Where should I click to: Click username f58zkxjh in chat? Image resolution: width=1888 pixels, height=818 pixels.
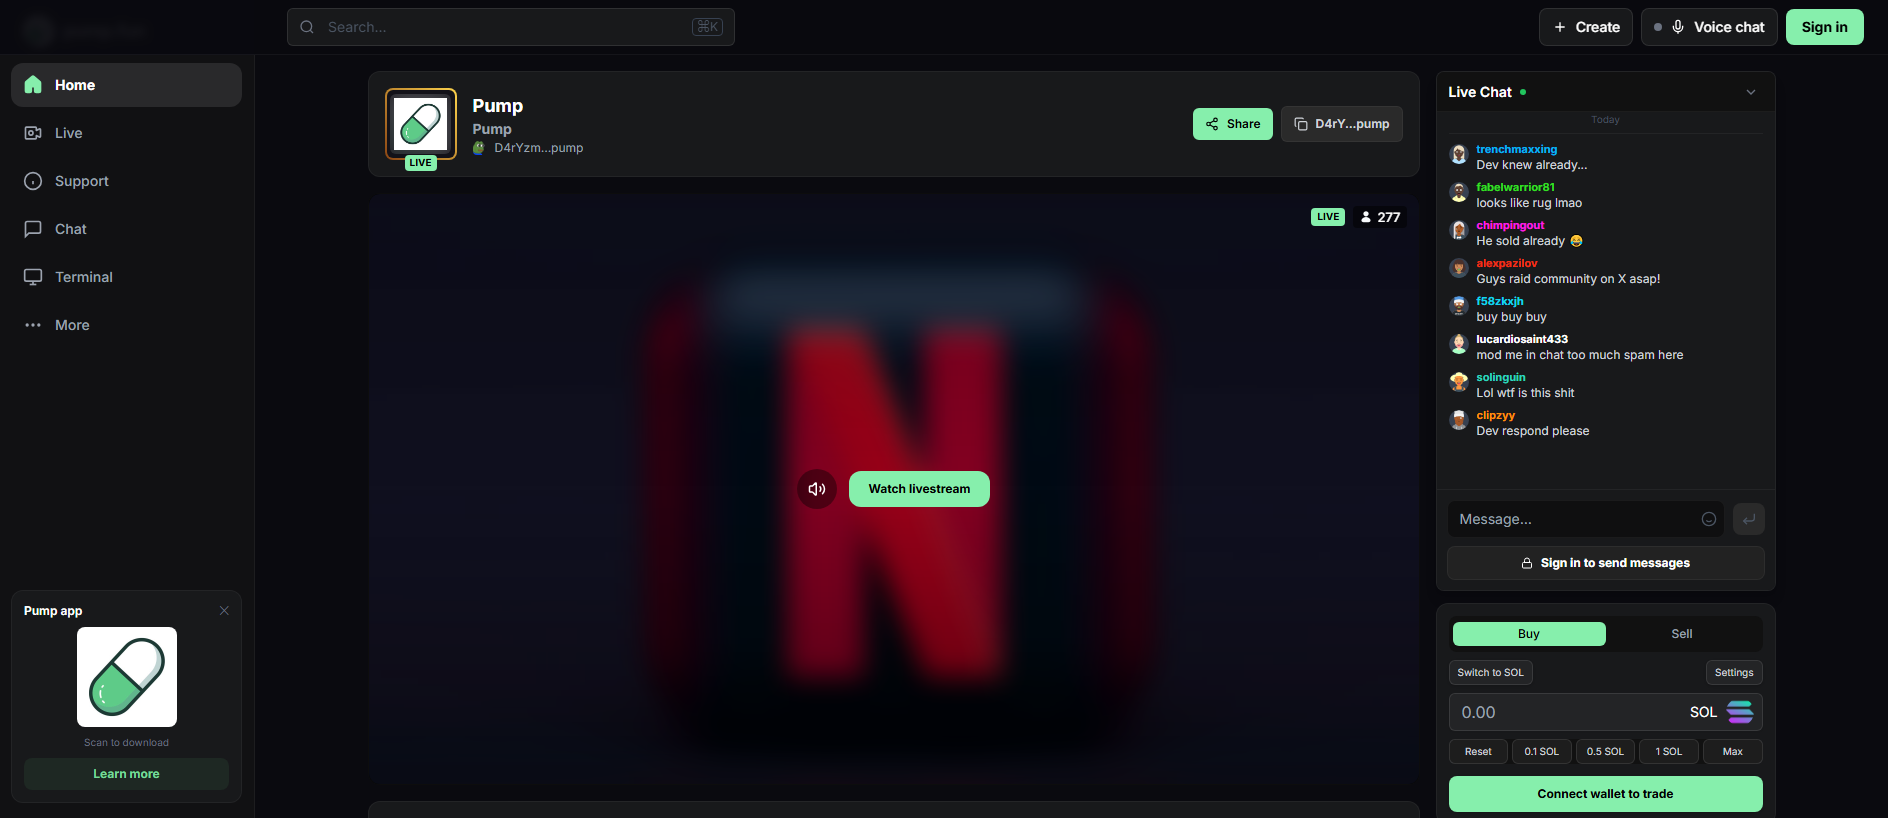[1500, 301]
